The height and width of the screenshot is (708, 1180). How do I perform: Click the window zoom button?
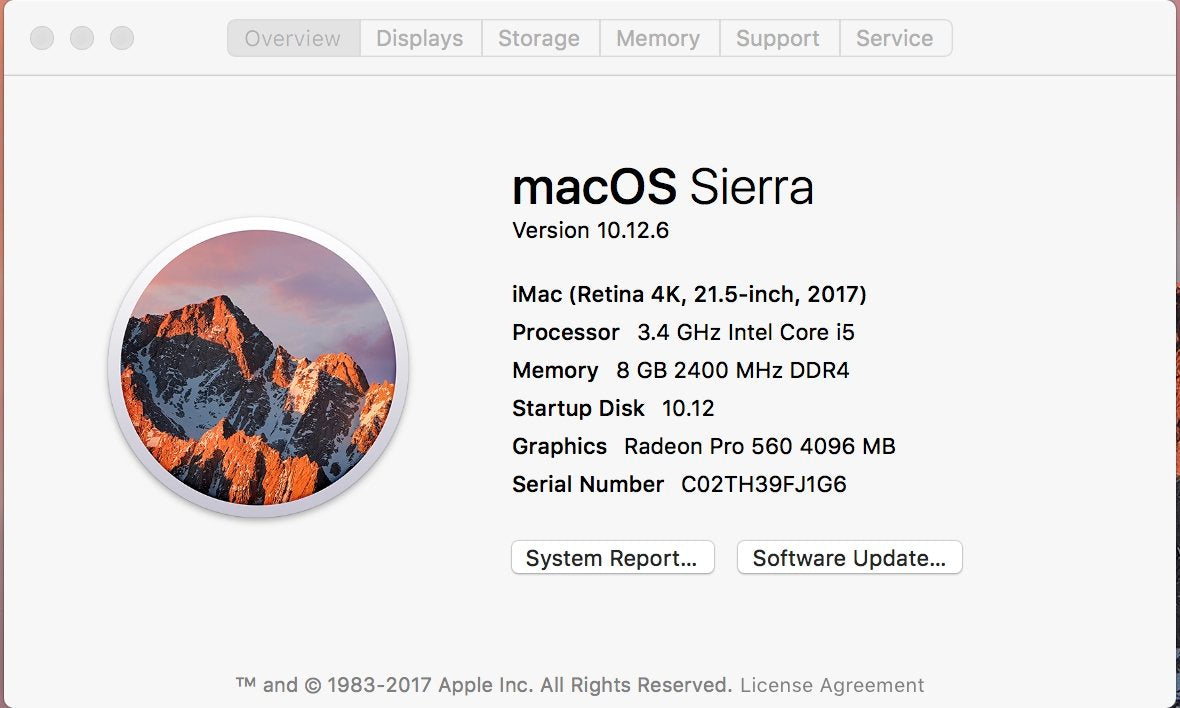pos(122,39)
